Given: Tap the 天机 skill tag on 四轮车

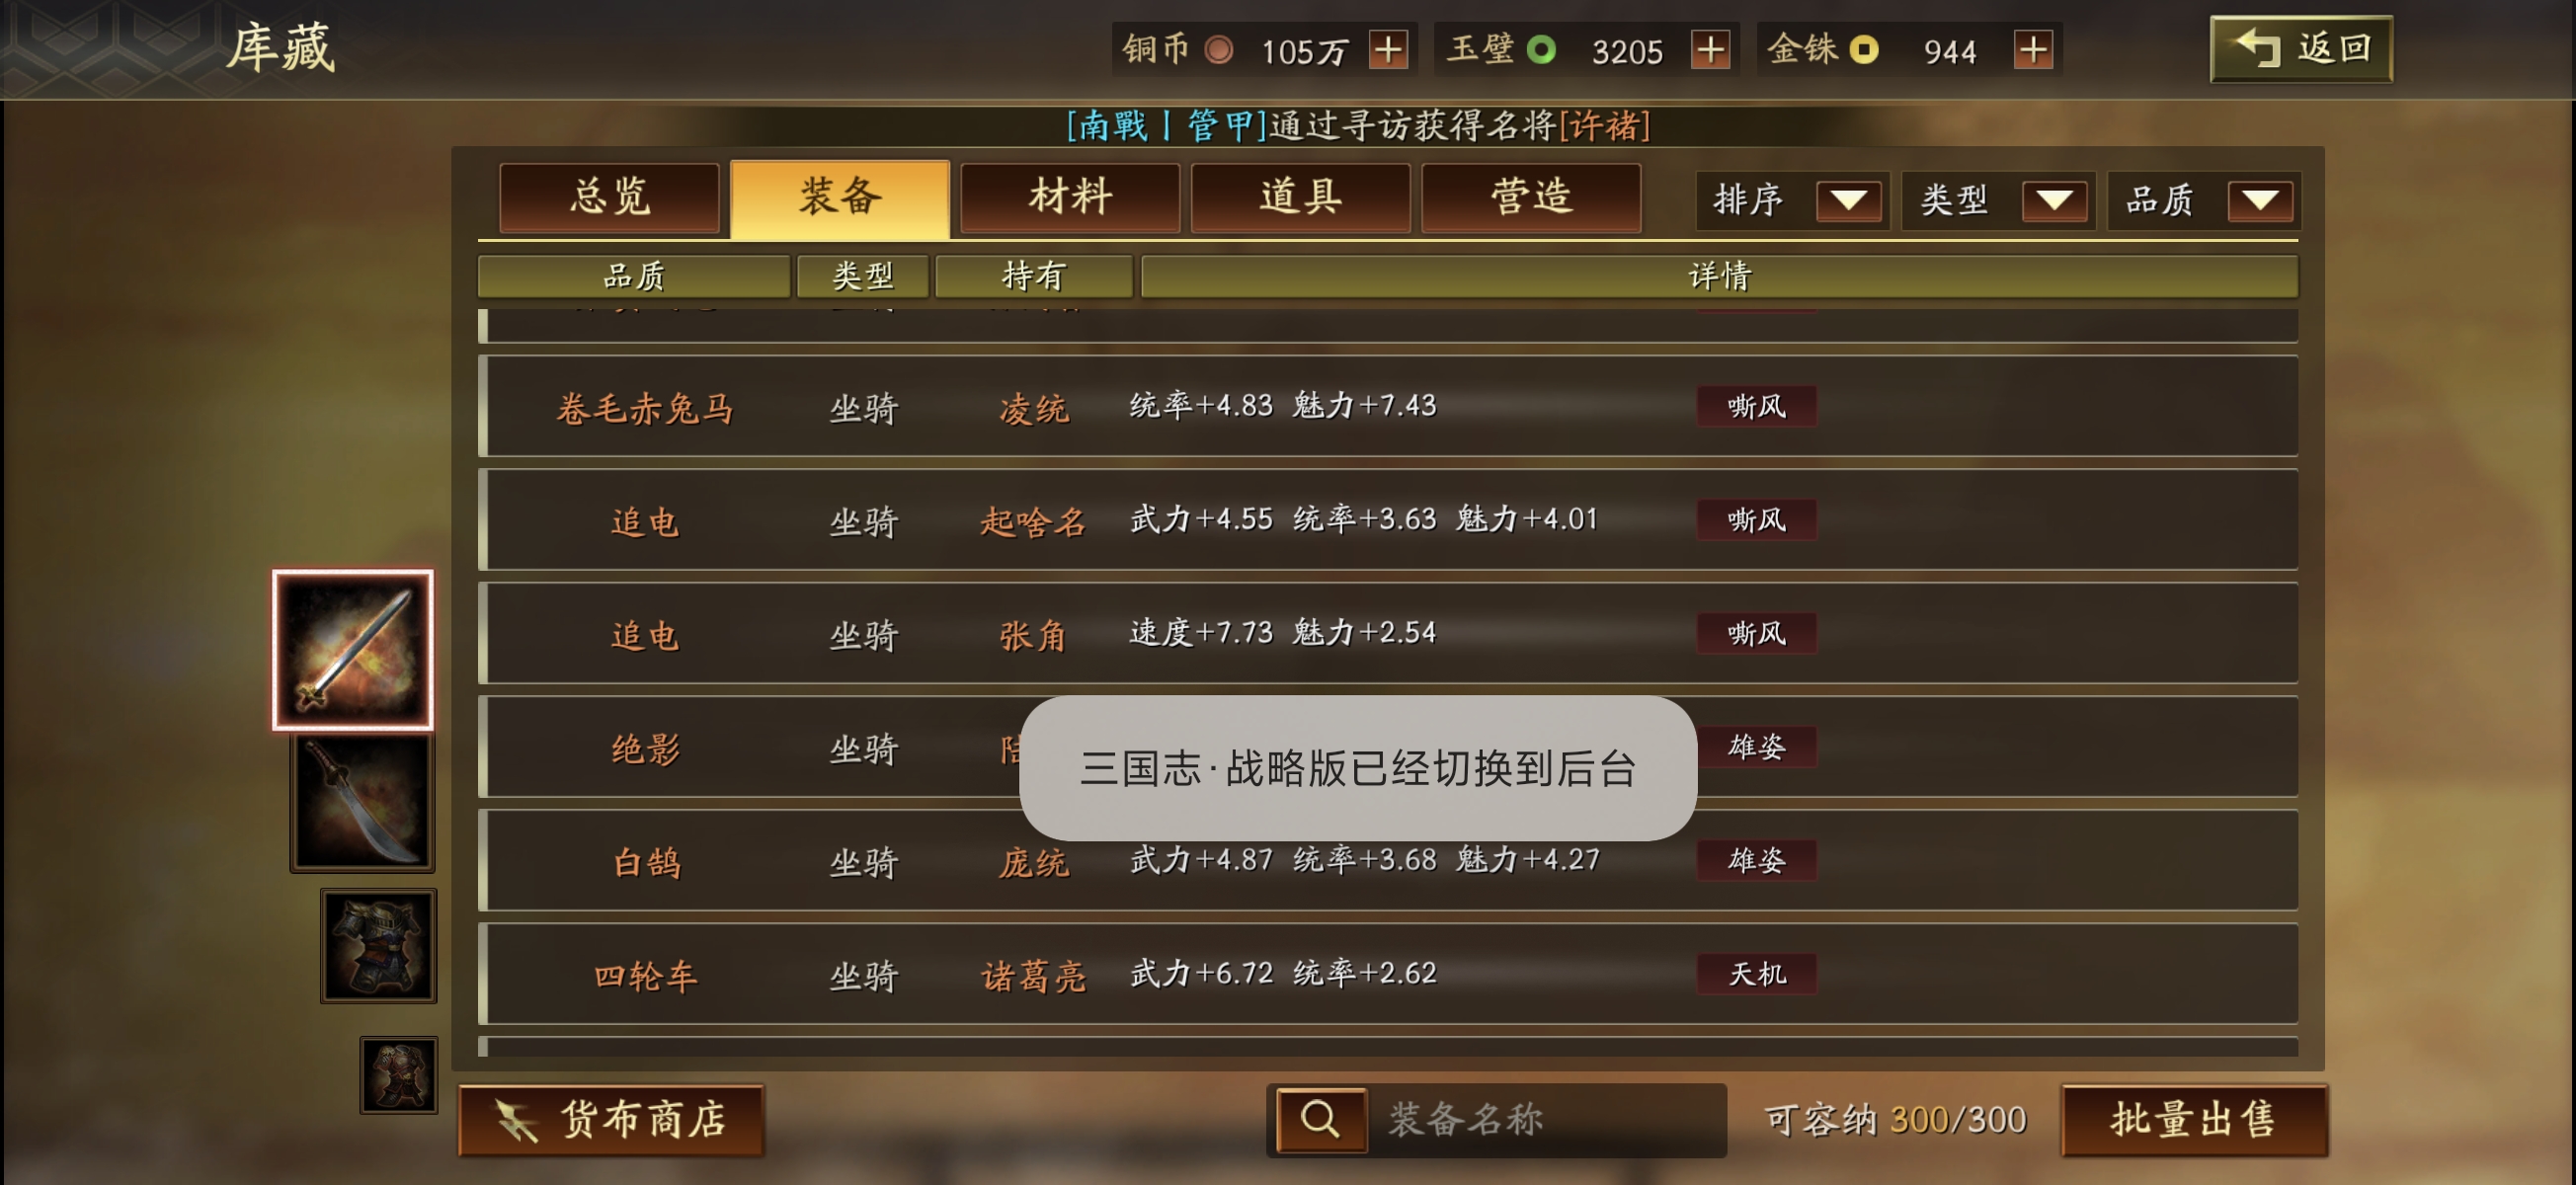Looking at the screenshot, I should tap(1756, 973).
